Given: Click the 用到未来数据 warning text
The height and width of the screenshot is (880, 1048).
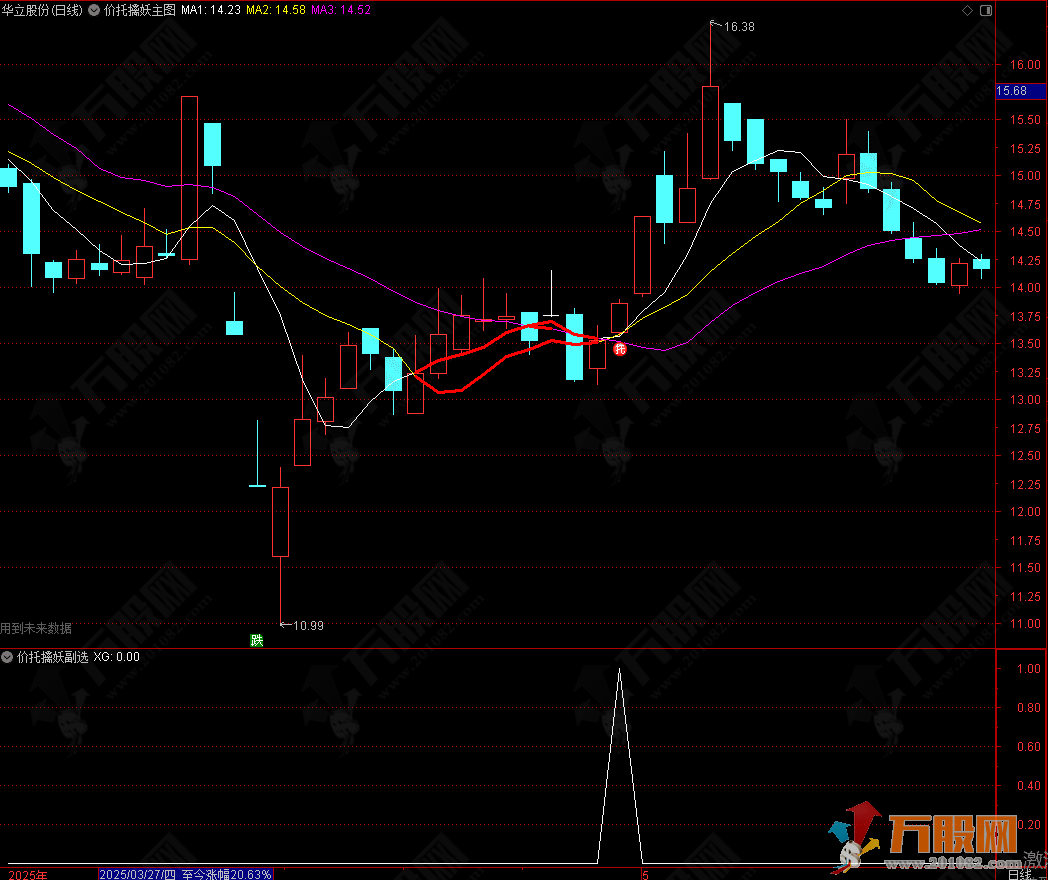Looking at the screenshot, I should pyautogui.click(x=36, y=628).
